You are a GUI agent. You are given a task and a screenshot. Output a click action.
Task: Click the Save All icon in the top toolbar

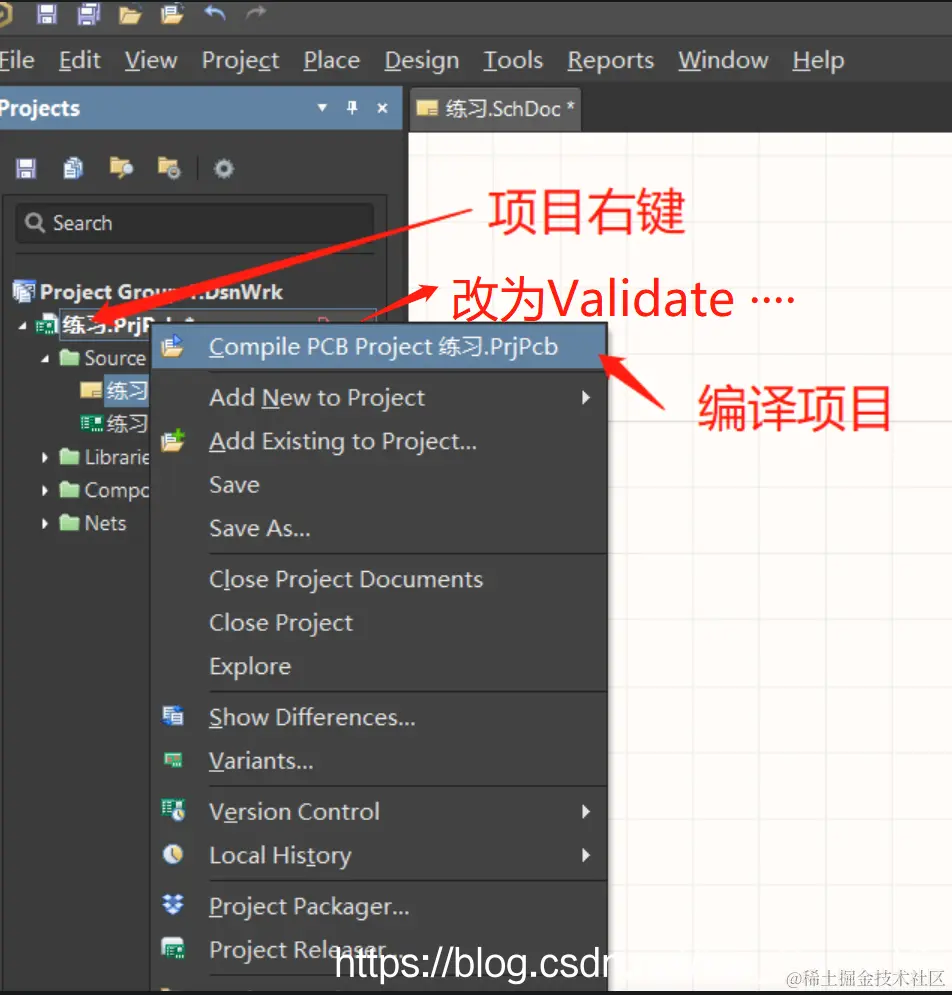(x=88, y=13)
